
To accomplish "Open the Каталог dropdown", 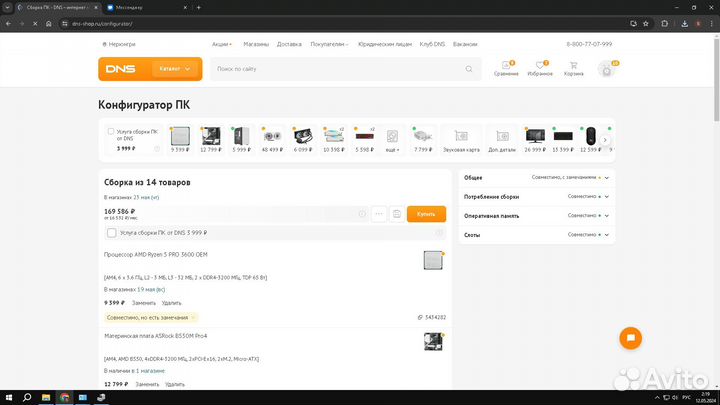I will coord(174,69).
